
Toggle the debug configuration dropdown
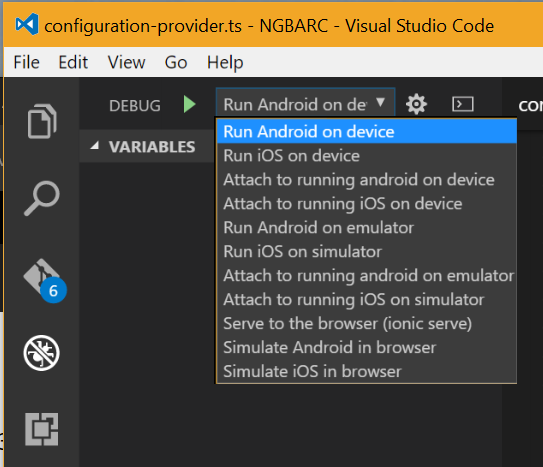click(x=305, y=104)
